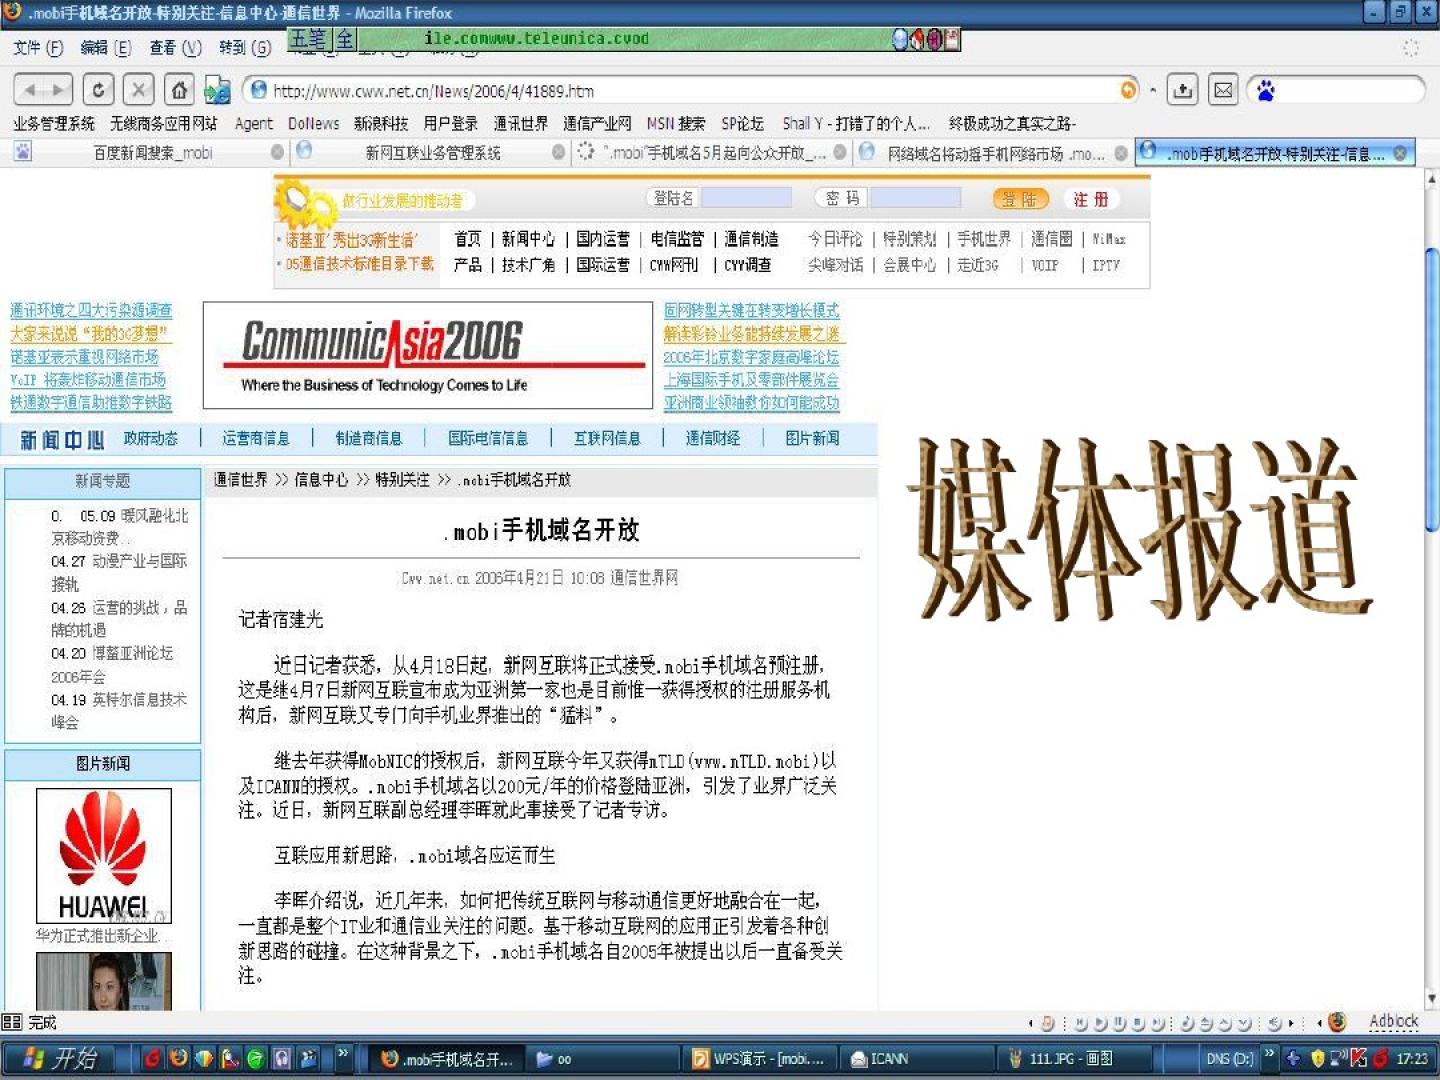Close the 百度新闻搜索_mobi tab

(277, 152)
